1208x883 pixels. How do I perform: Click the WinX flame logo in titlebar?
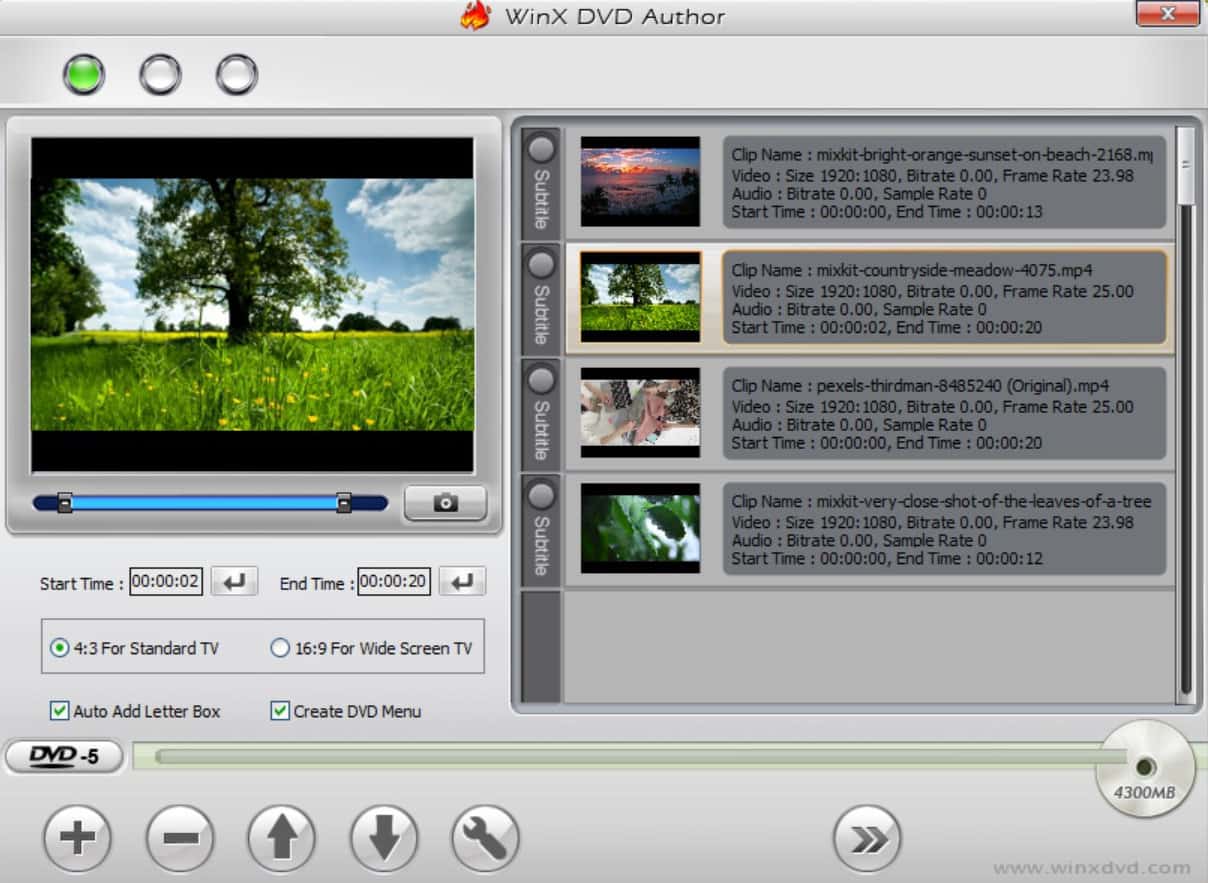(474, 15)
